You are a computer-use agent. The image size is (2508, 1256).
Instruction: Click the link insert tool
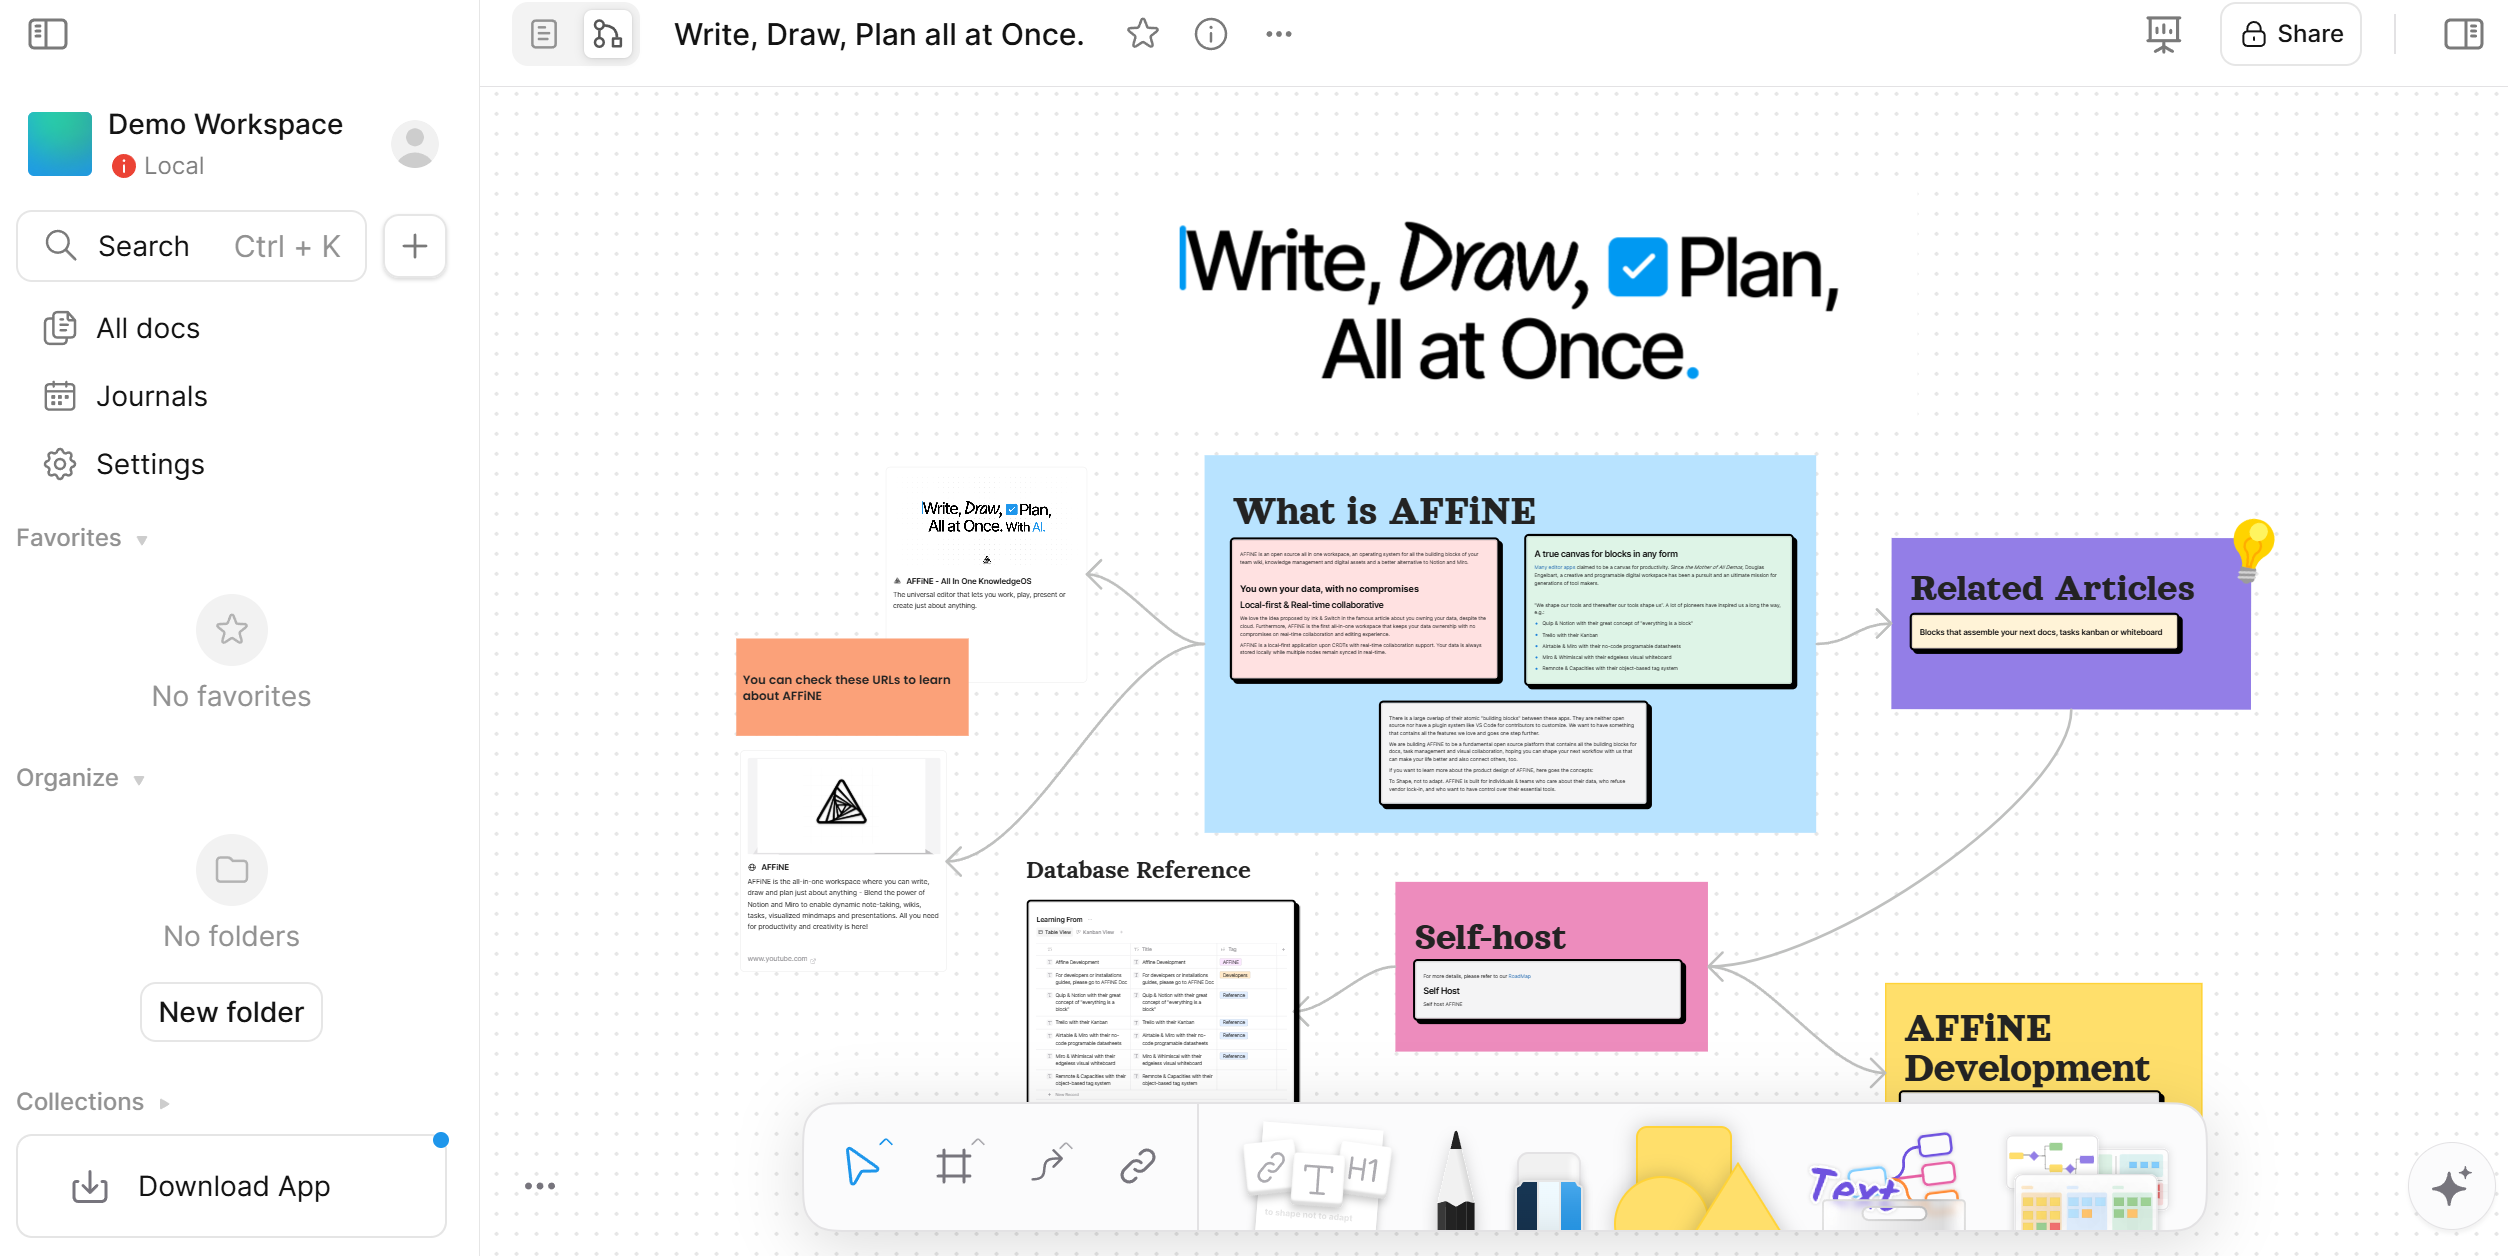click(x=1138, y=1166)
